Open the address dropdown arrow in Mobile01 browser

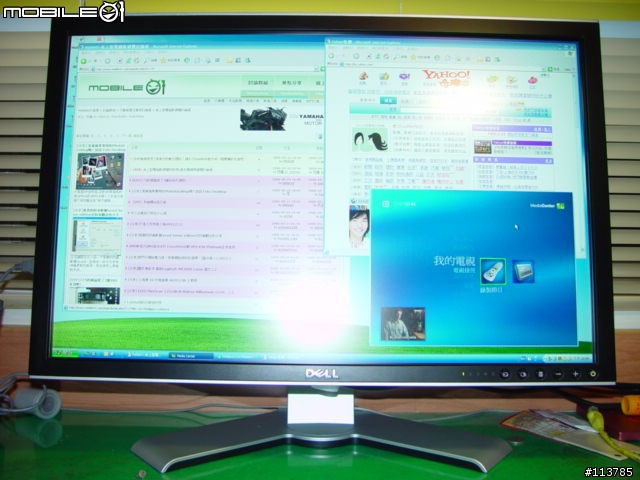pyautogui.click(x=316, y=69)
